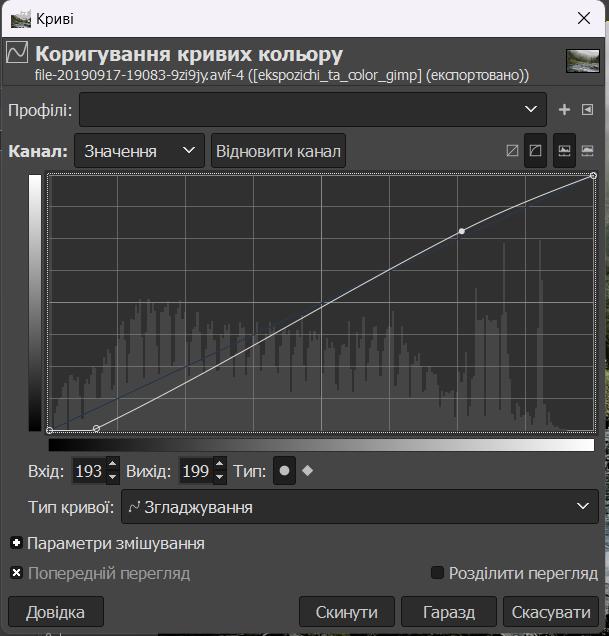Toggle the Попередній перегляд checkbox
The height and width of the screenshot is (636, 609).
[16, 573]
